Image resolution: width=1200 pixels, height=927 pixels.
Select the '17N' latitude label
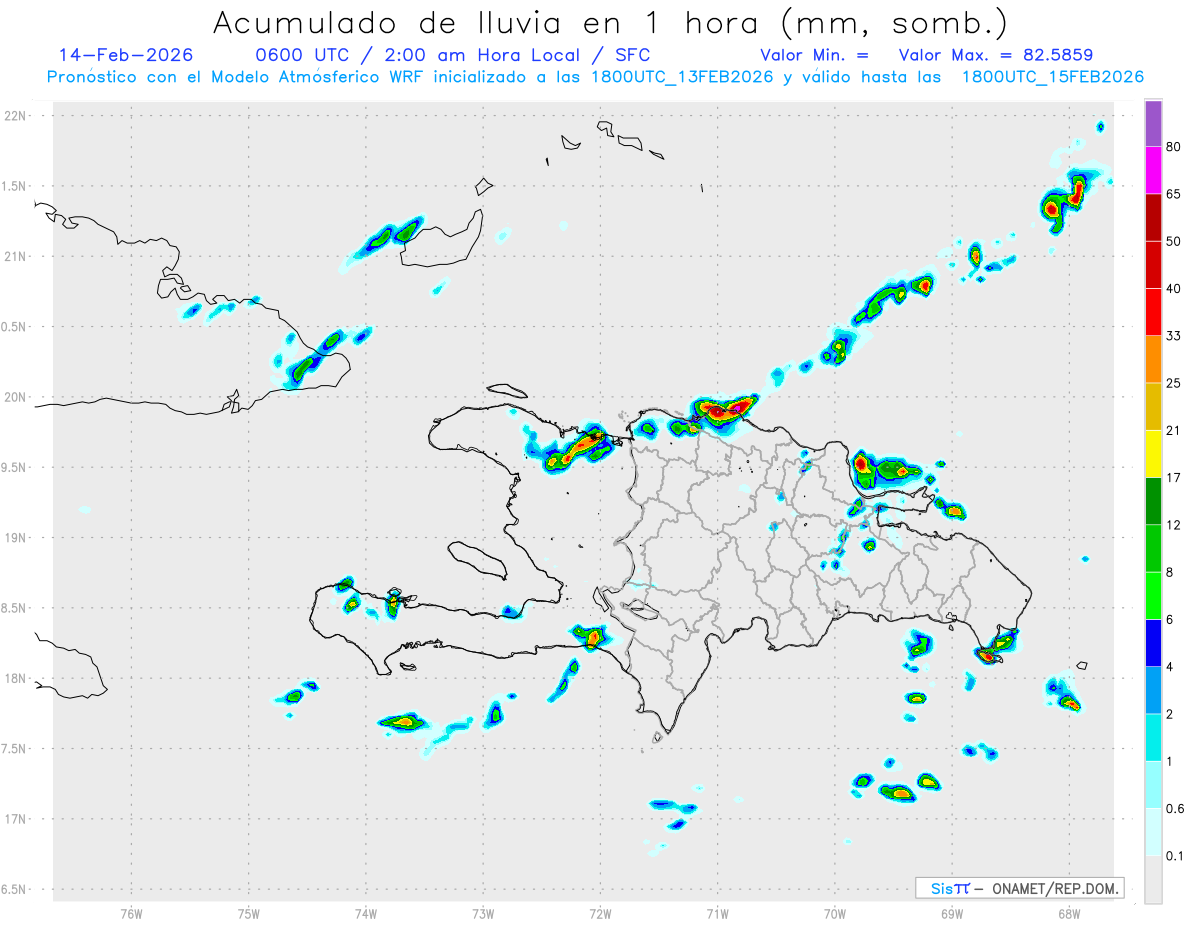point(15,819)
